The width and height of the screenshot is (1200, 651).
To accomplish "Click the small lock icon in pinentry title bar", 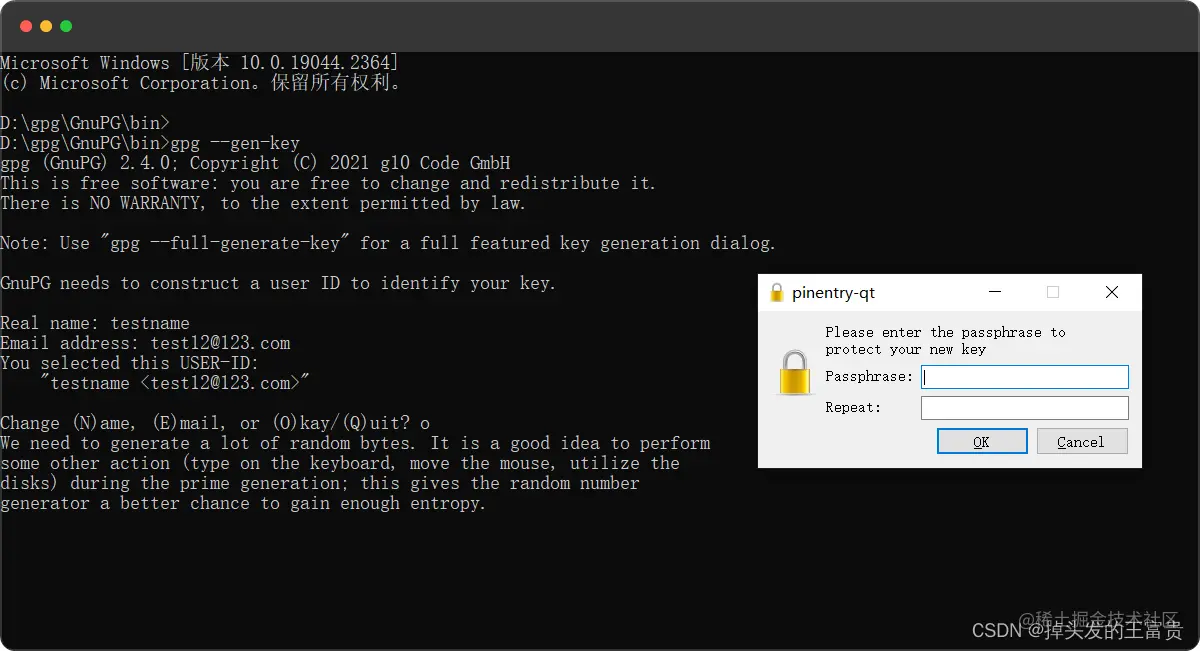I will (x=777, y=293).
